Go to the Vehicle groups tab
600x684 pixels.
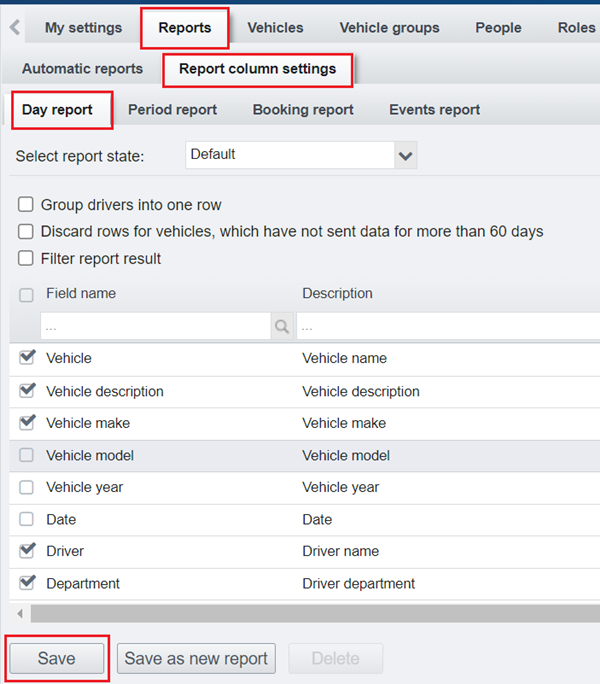(x=389, y=27)
